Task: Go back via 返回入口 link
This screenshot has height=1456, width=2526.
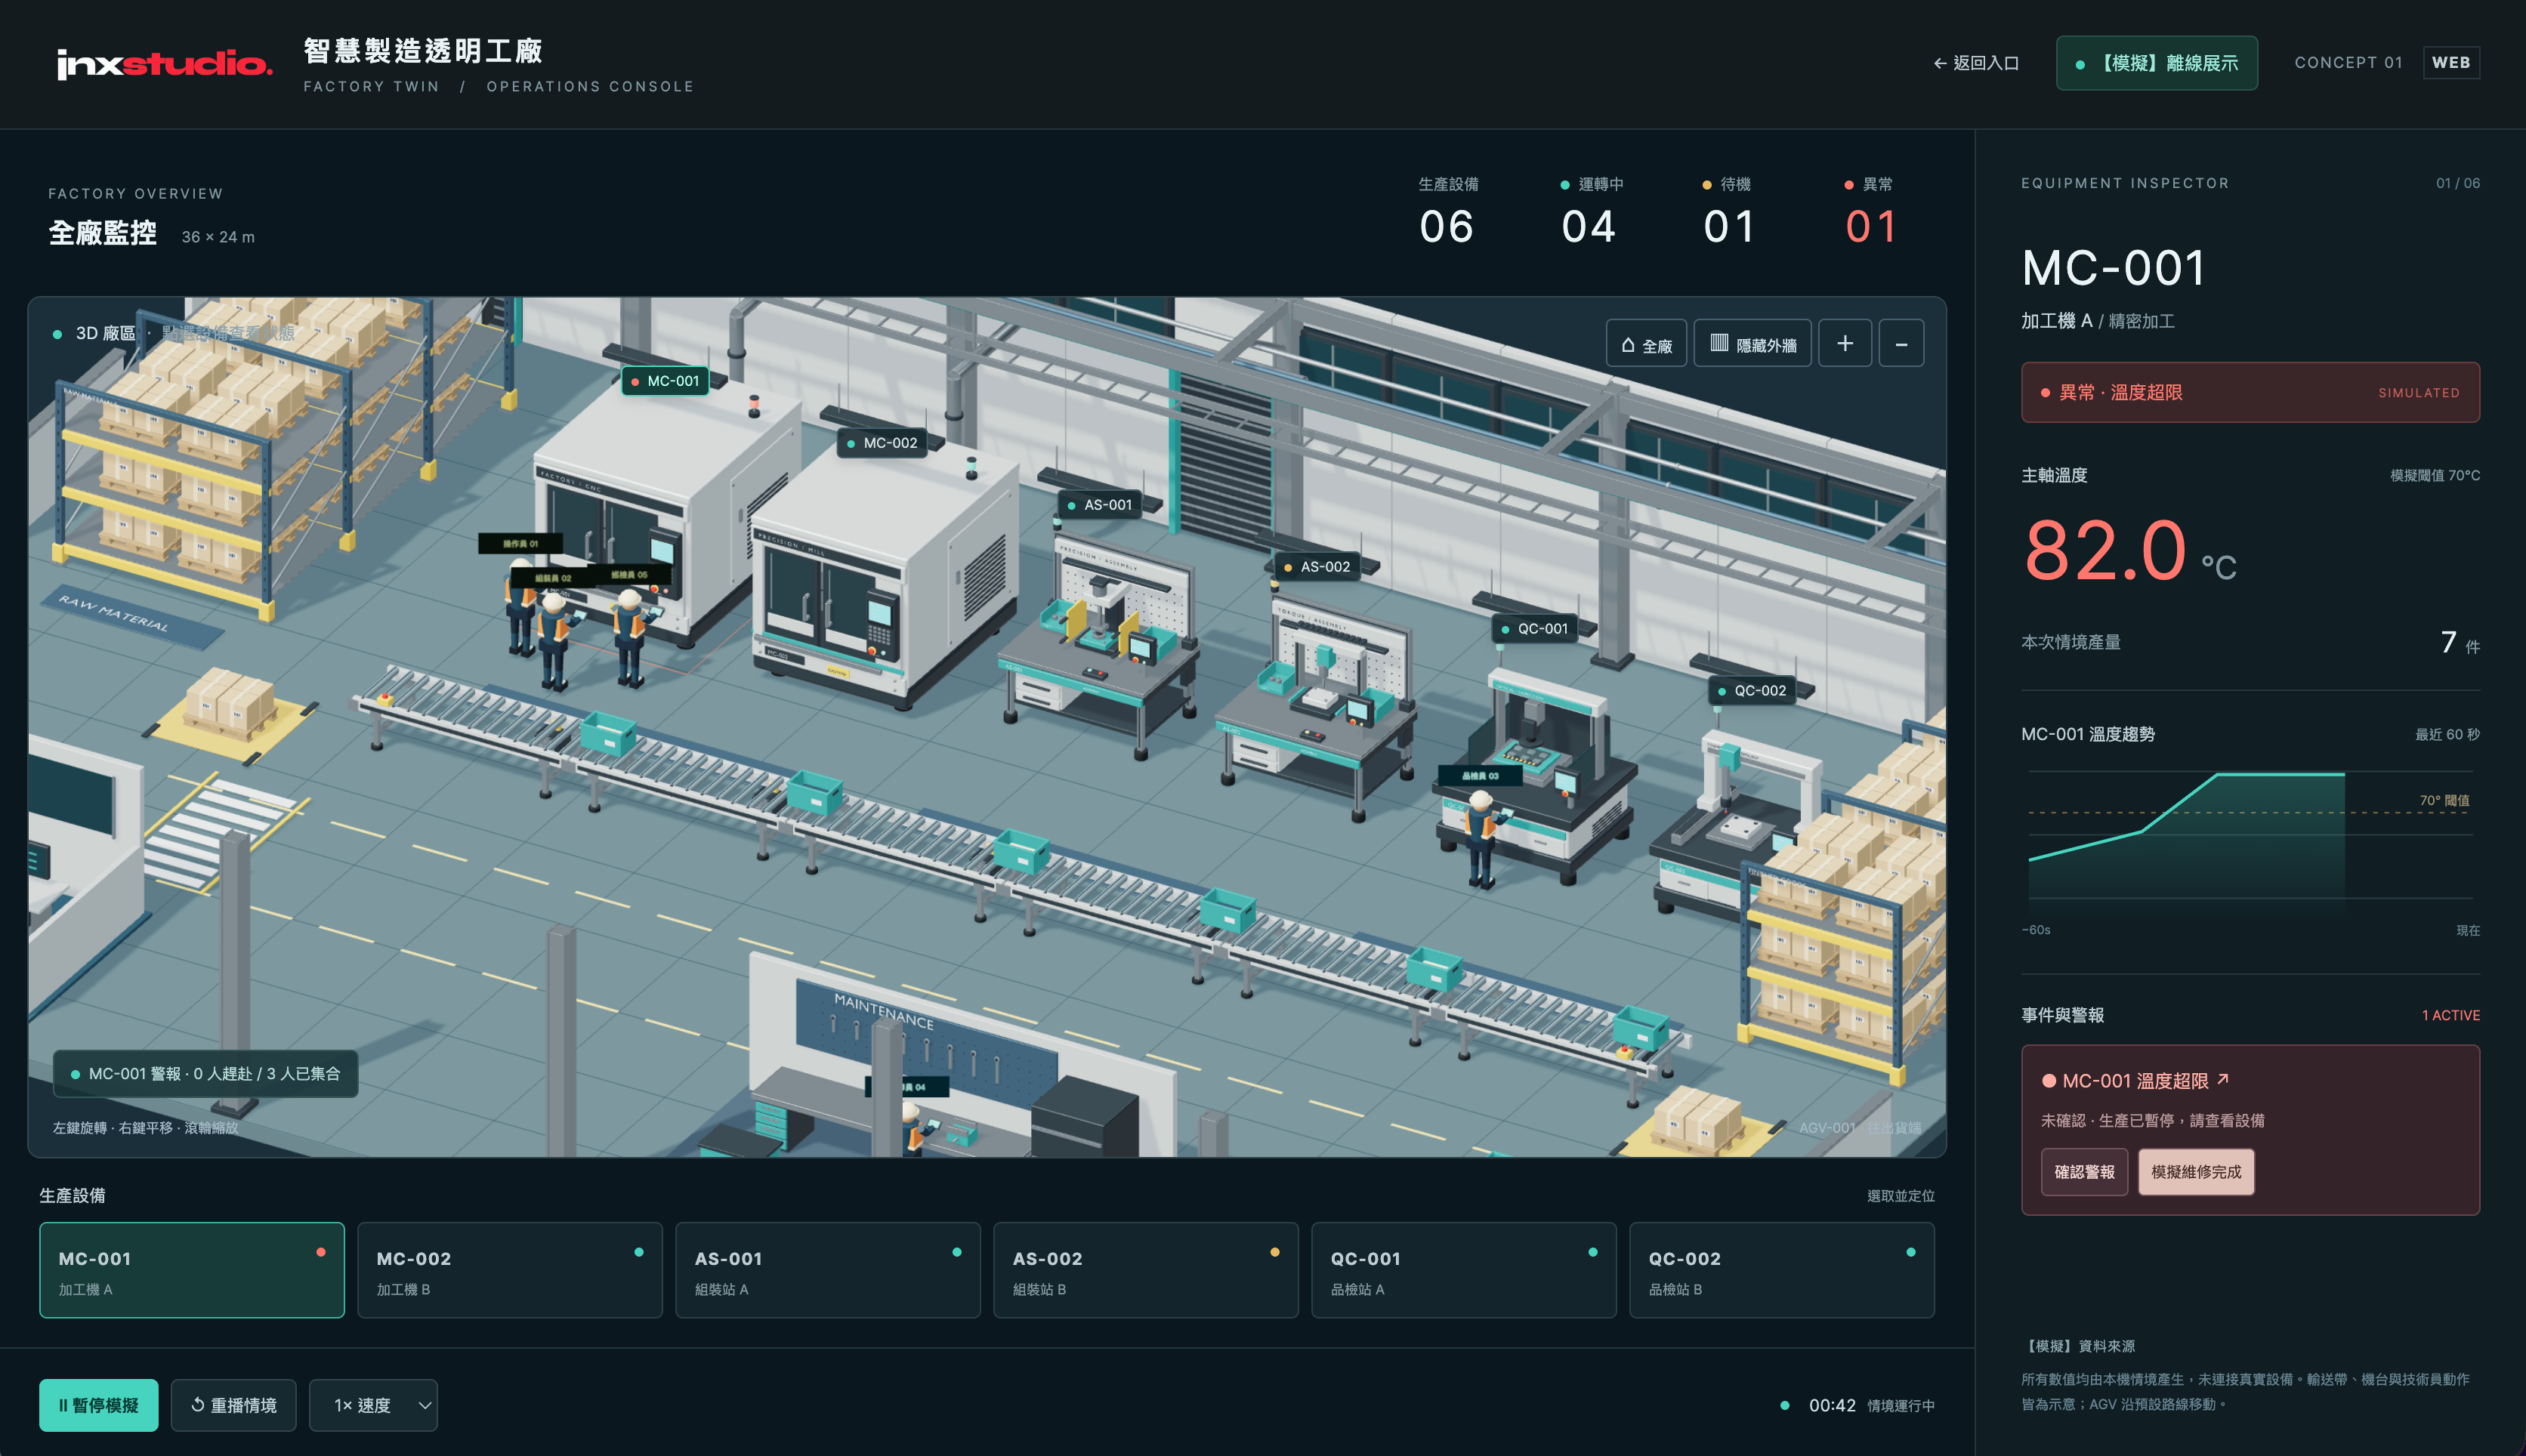Action: click(1976, 63)
